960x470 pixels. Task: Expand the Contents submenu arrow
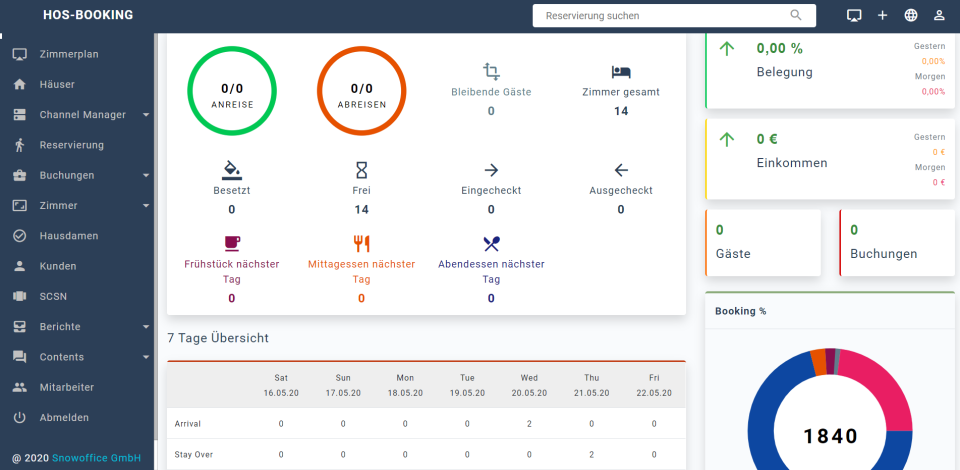[x=146, y=357]
